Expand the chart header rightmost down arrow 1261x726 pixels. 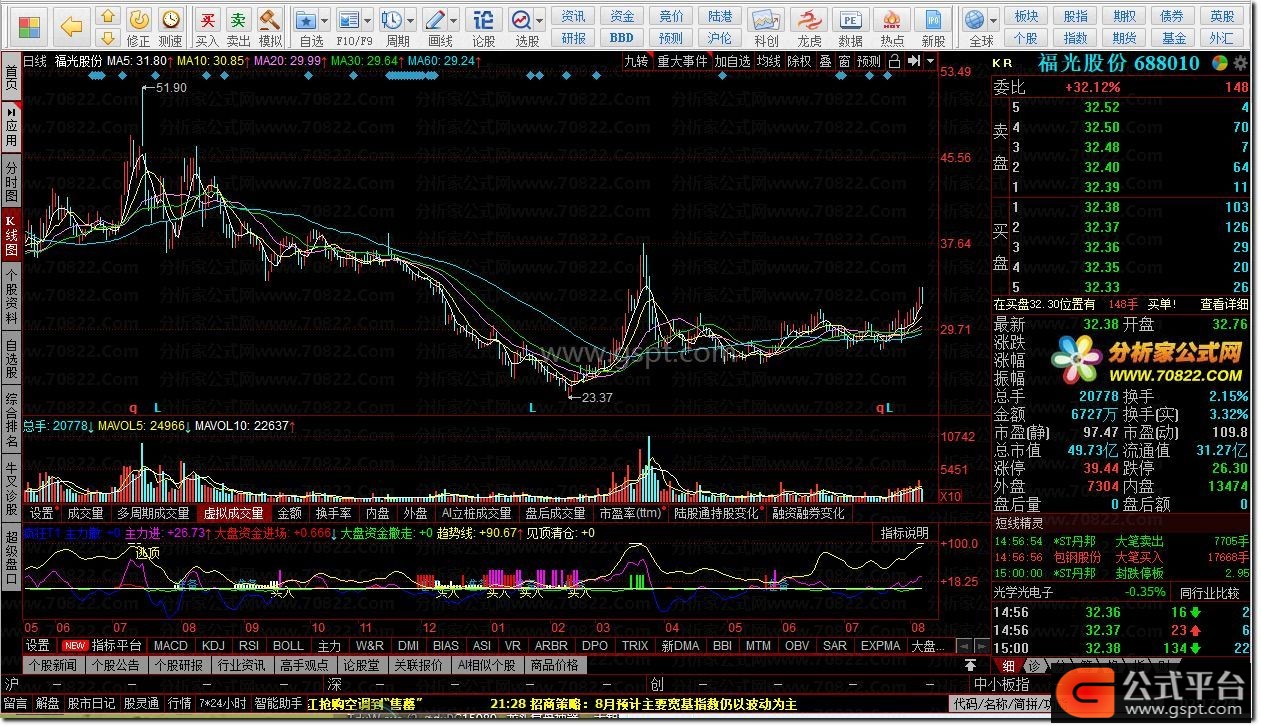click(x=930, y=61)
